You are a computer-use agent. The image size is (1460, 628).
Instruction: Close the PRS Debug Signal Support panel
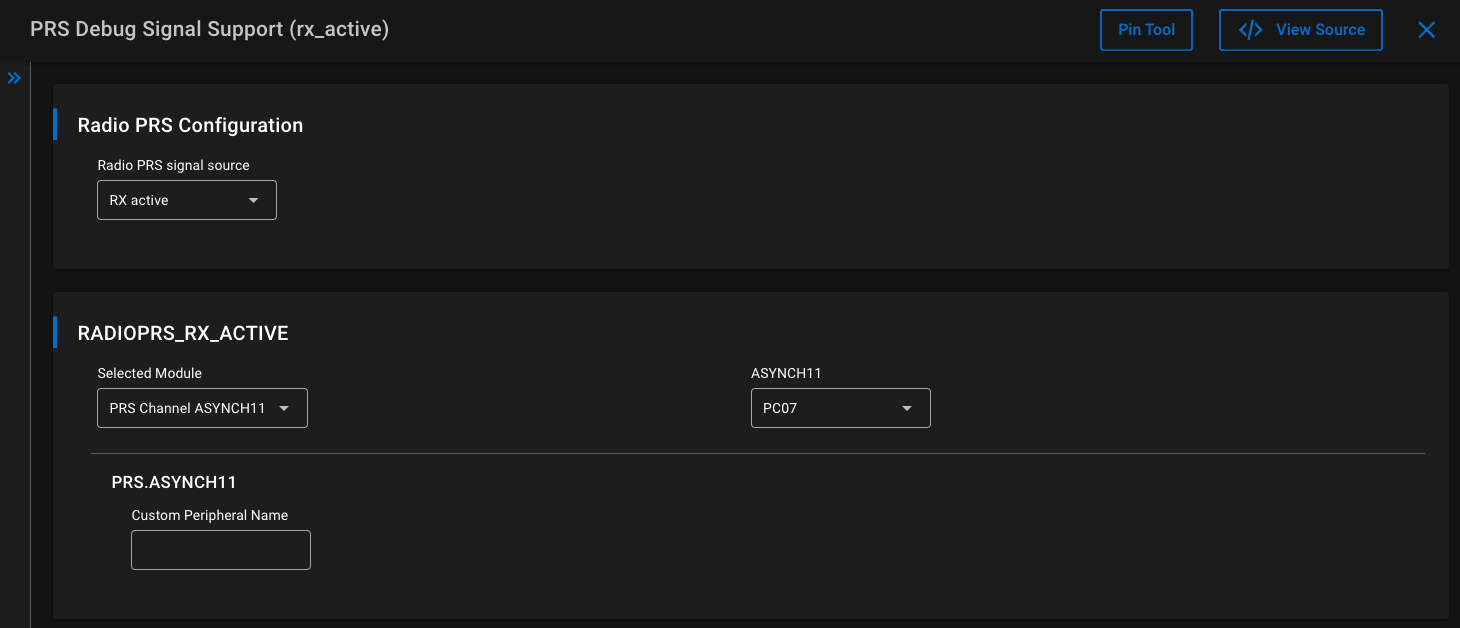click(1427, 30)
